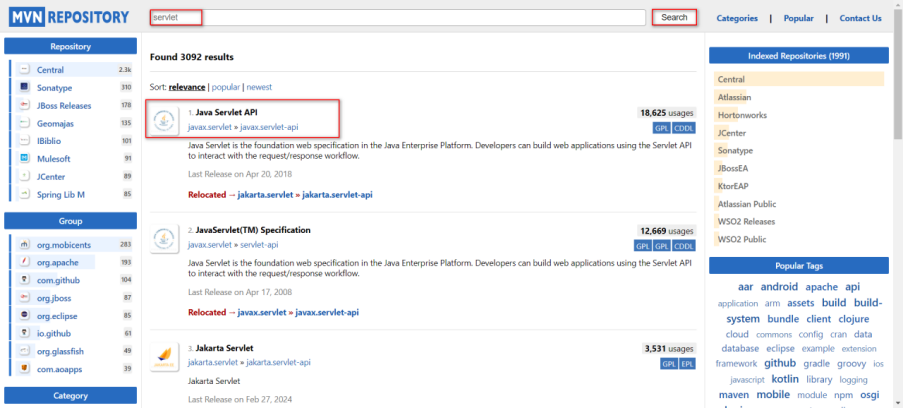Select Central in Repository filter list
The image size is (904, 408).
pyautogui.click(x=51, y=70)
